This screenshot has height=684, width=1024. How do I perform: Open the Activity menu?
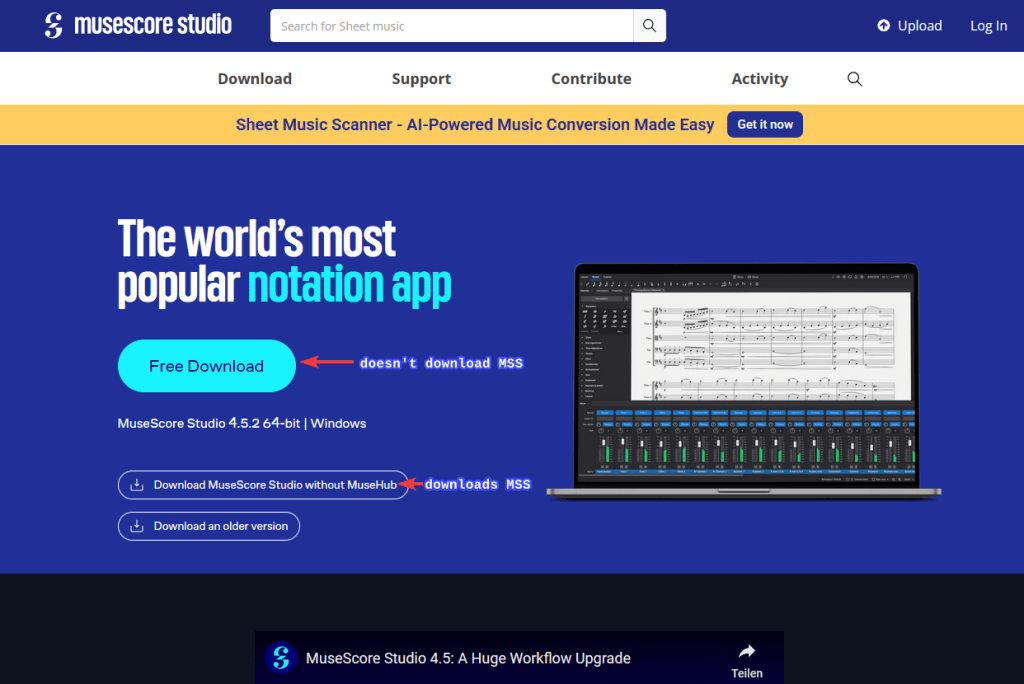click(759, 79)
